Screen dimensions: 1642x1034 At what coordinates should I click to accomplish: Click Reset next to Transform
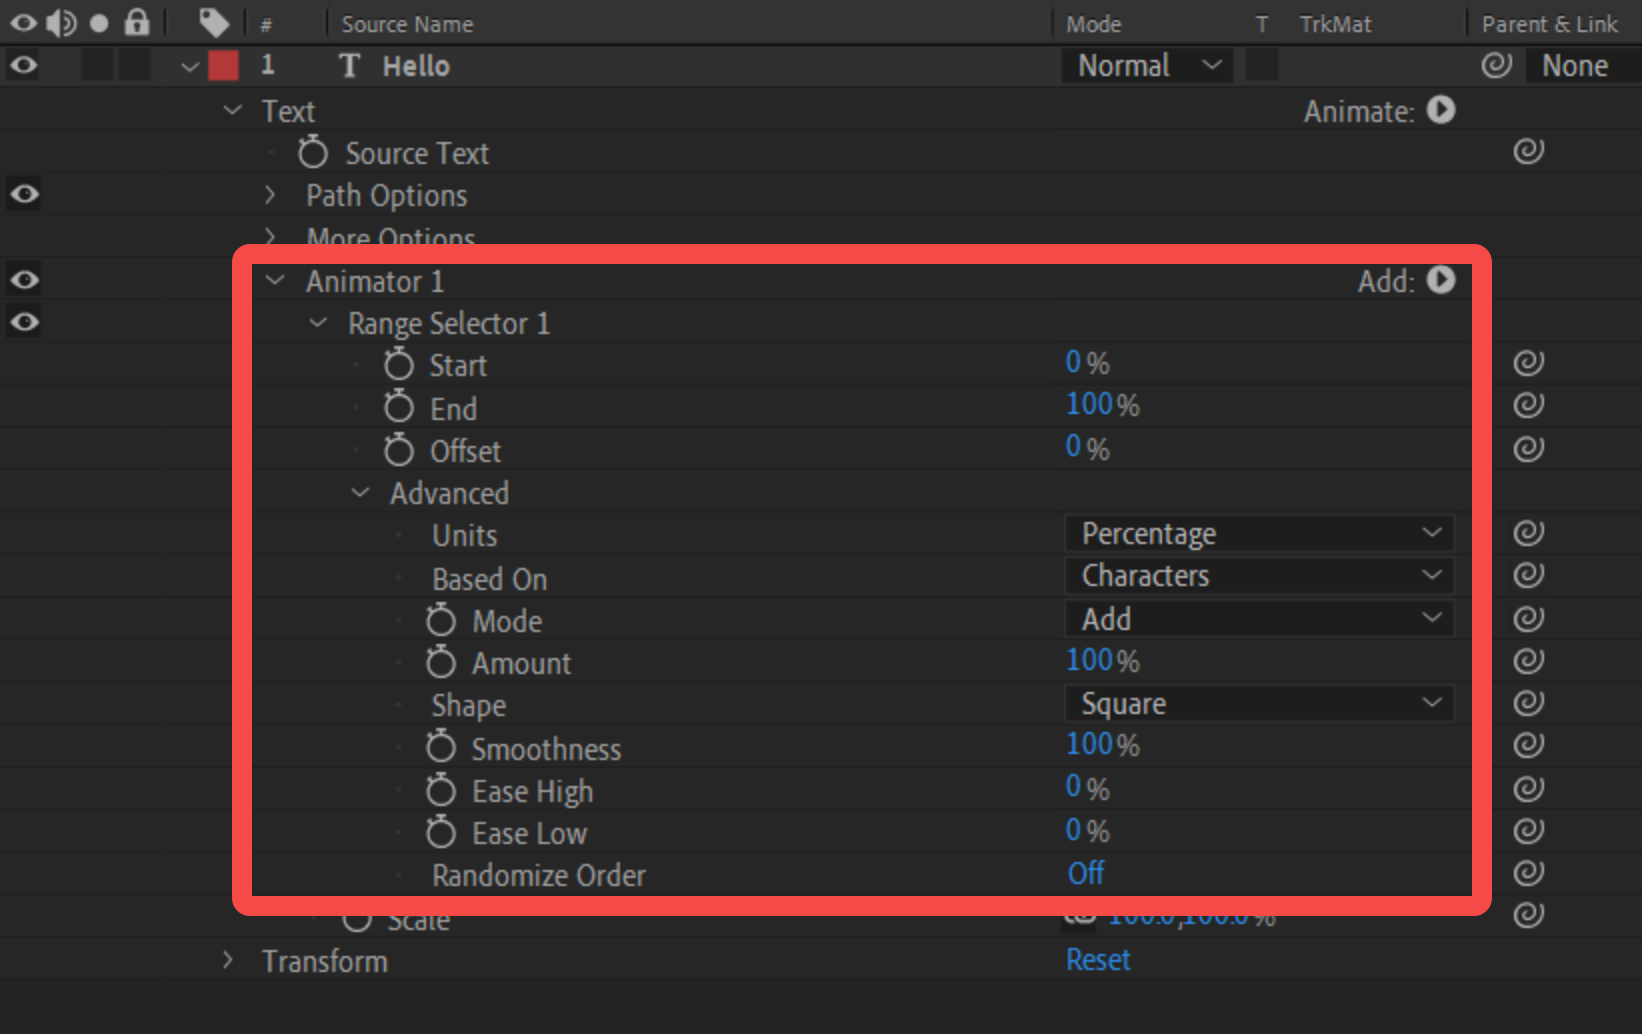click(x=1097, y=959)
